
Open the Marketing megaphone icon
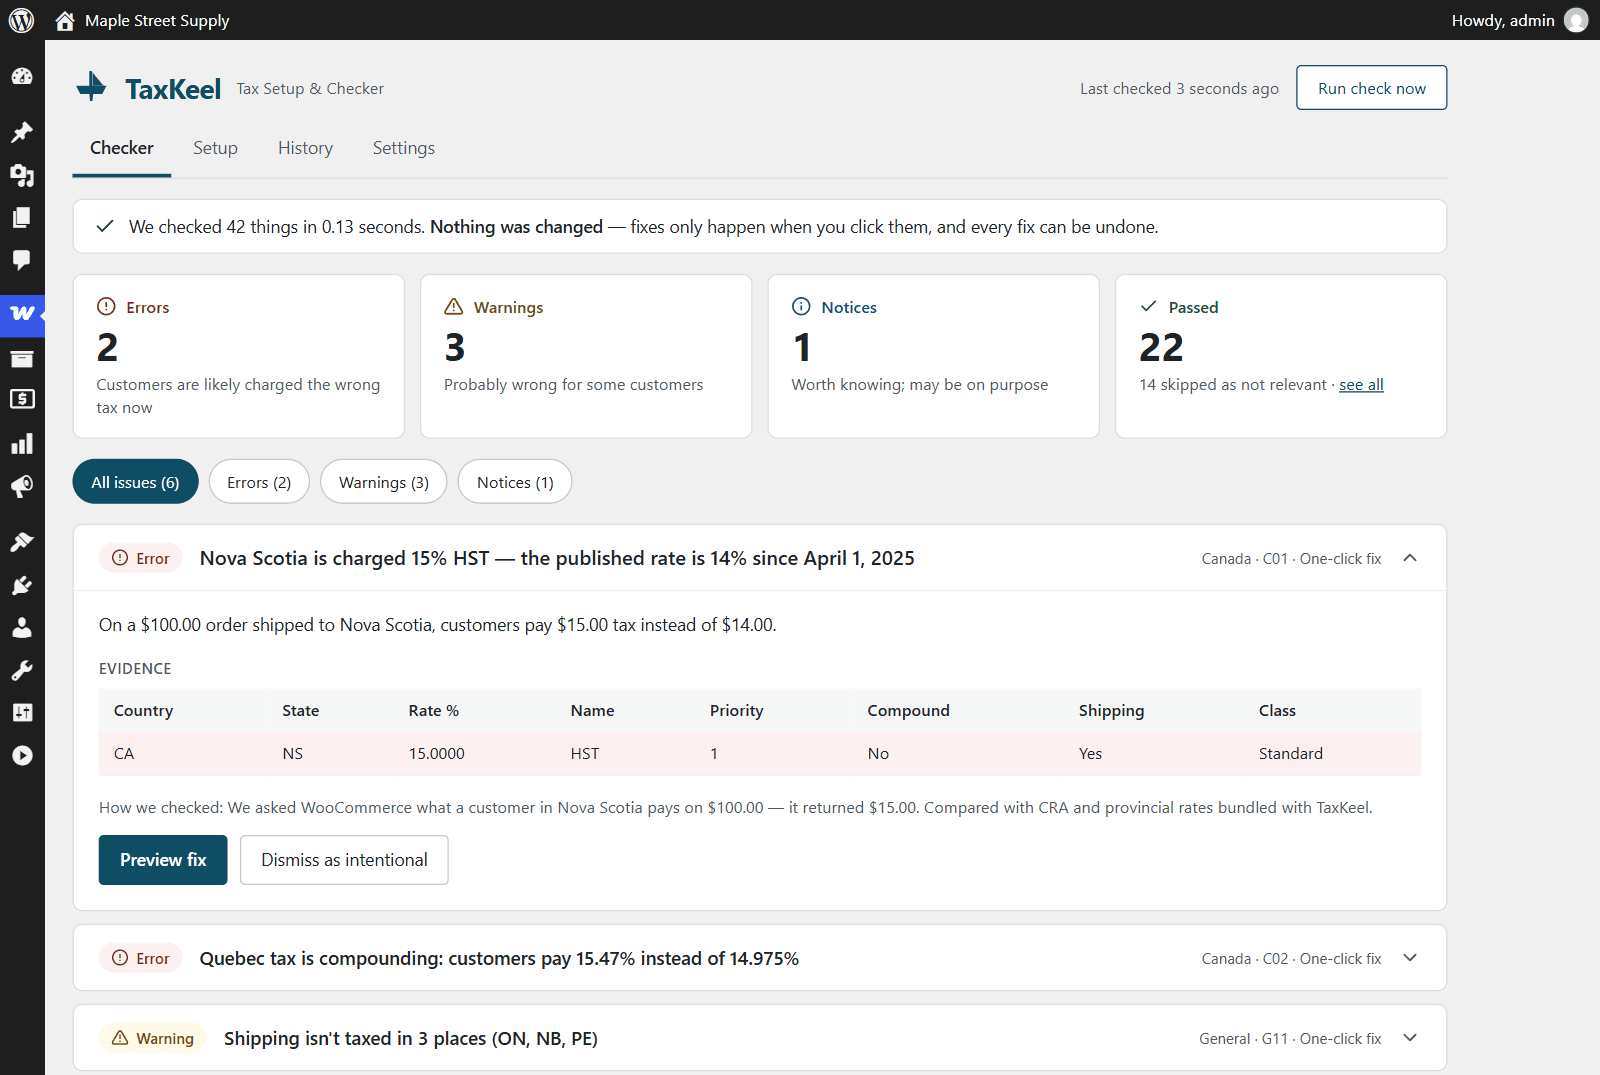[22, 486]
